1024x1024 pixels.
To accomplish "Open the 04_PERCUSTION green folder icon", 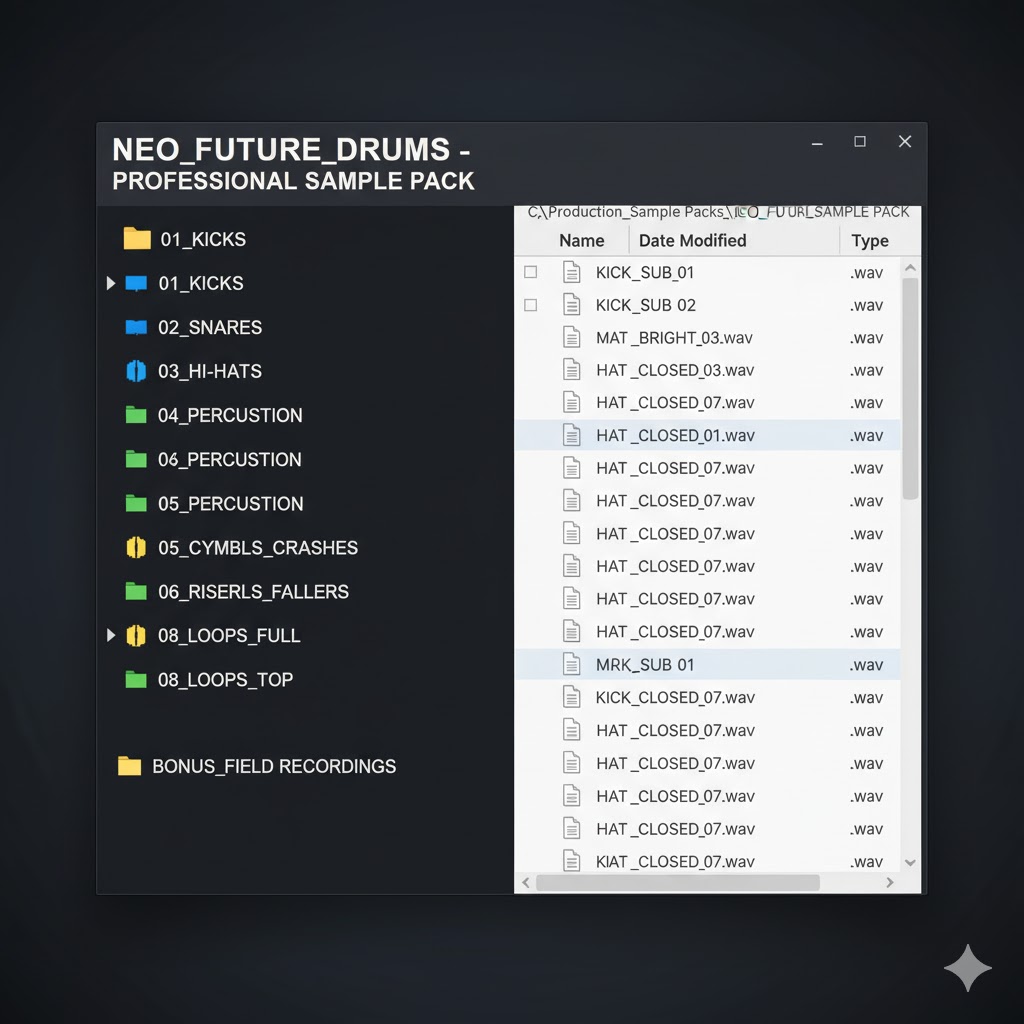I will pyautogui.click(x=136, y=415).
